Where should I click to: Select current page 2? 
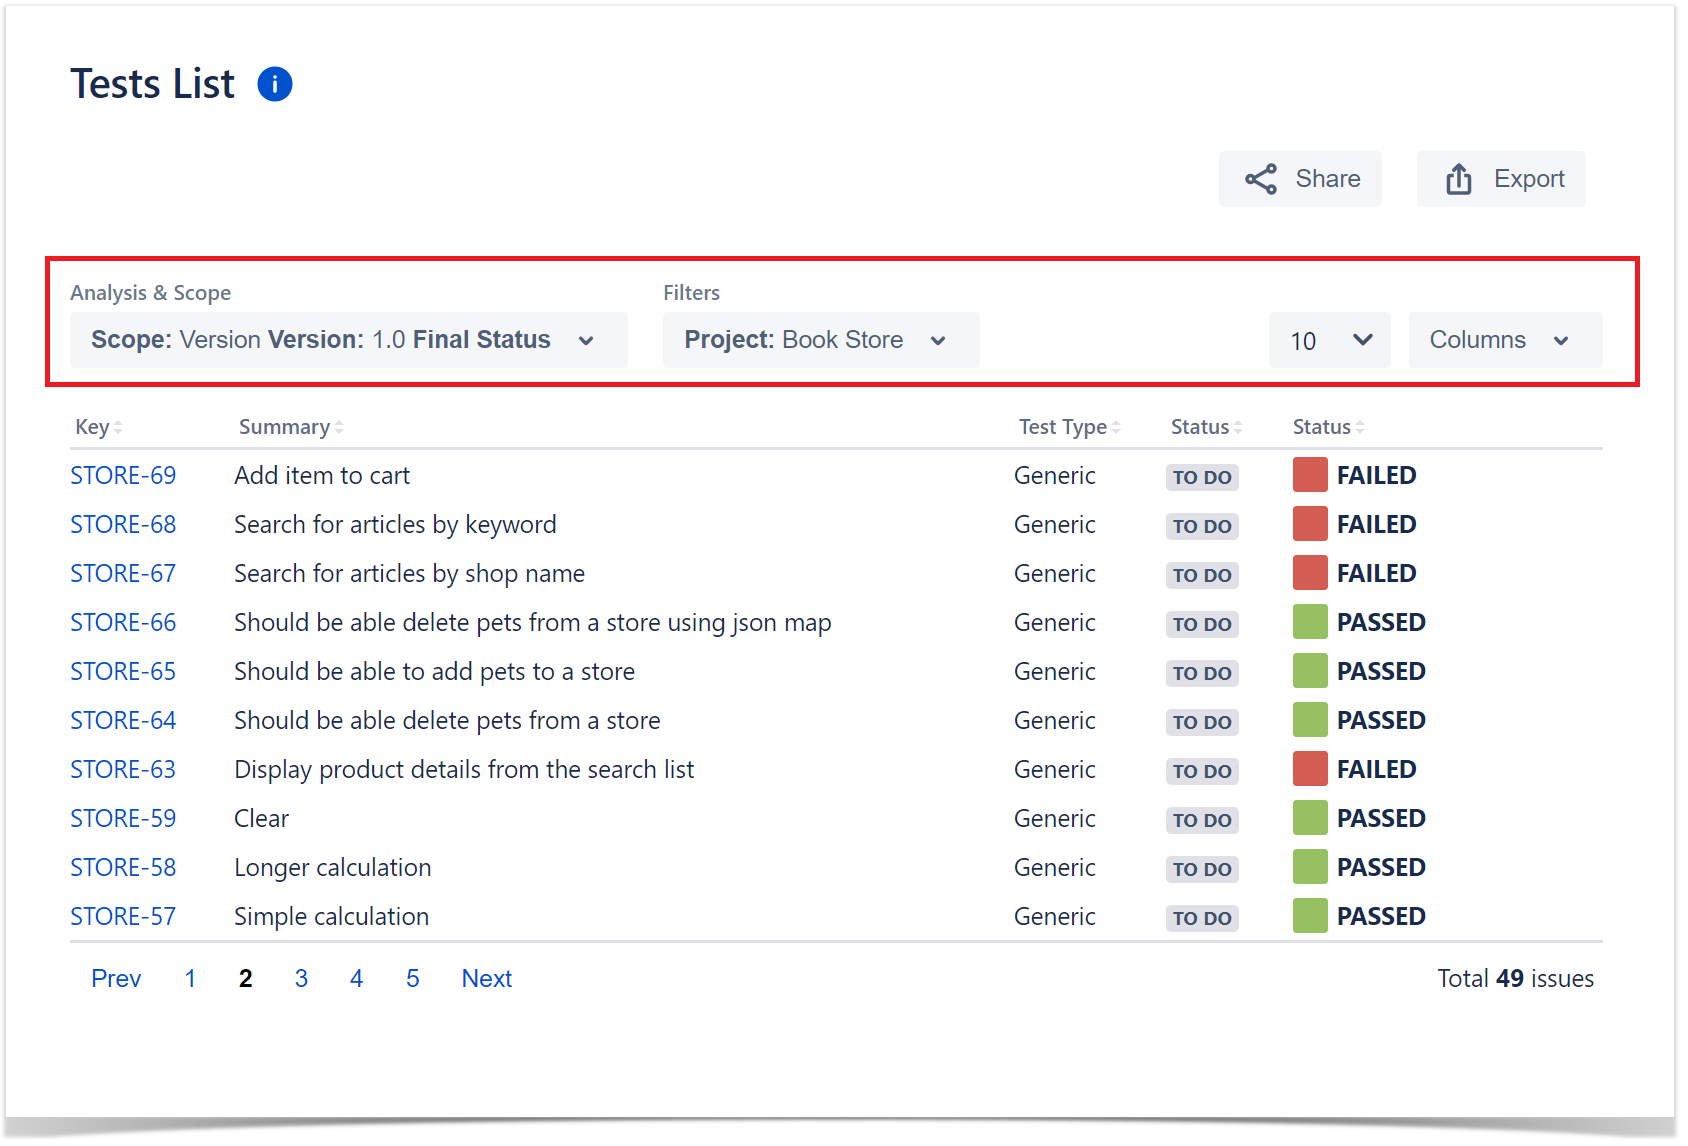(246, 979)
